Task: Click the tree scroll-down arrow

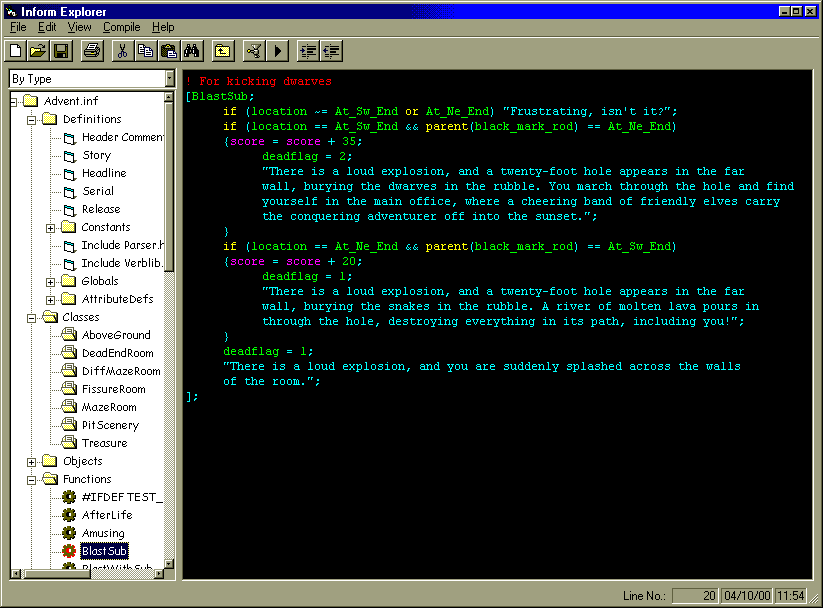Action: pos(168,564)
